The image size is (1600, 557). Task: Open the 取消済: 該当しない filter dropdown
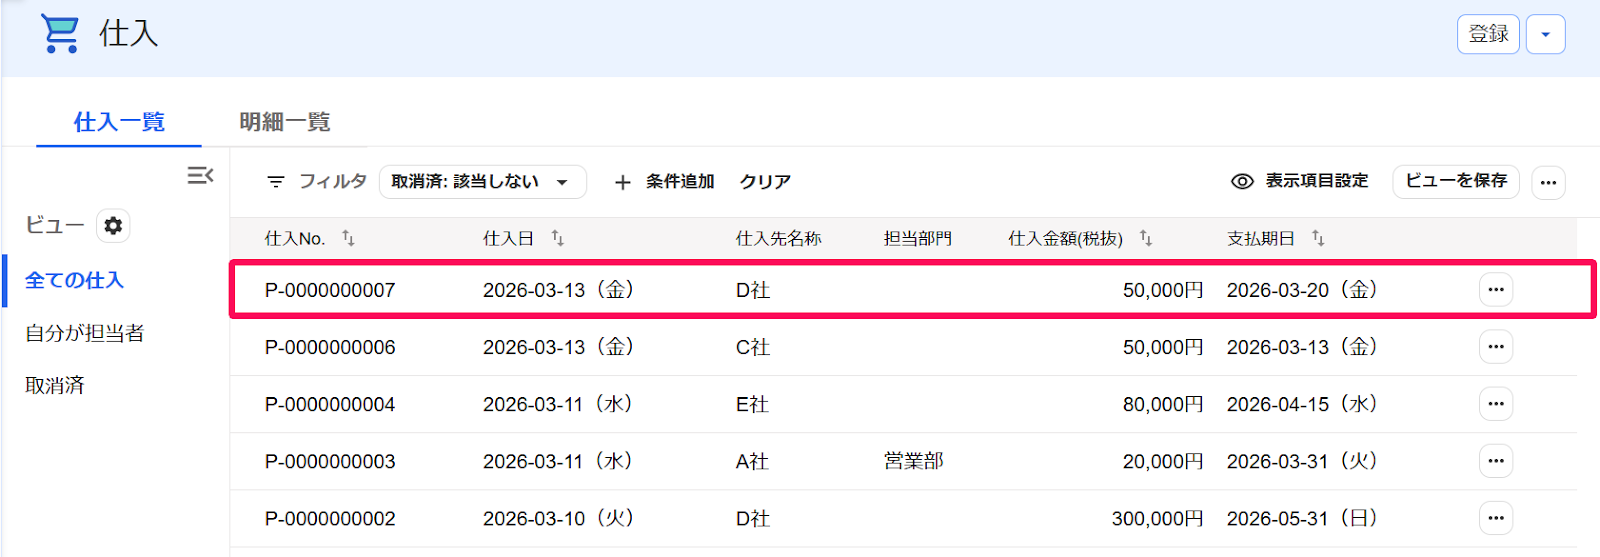click(482, 182)
